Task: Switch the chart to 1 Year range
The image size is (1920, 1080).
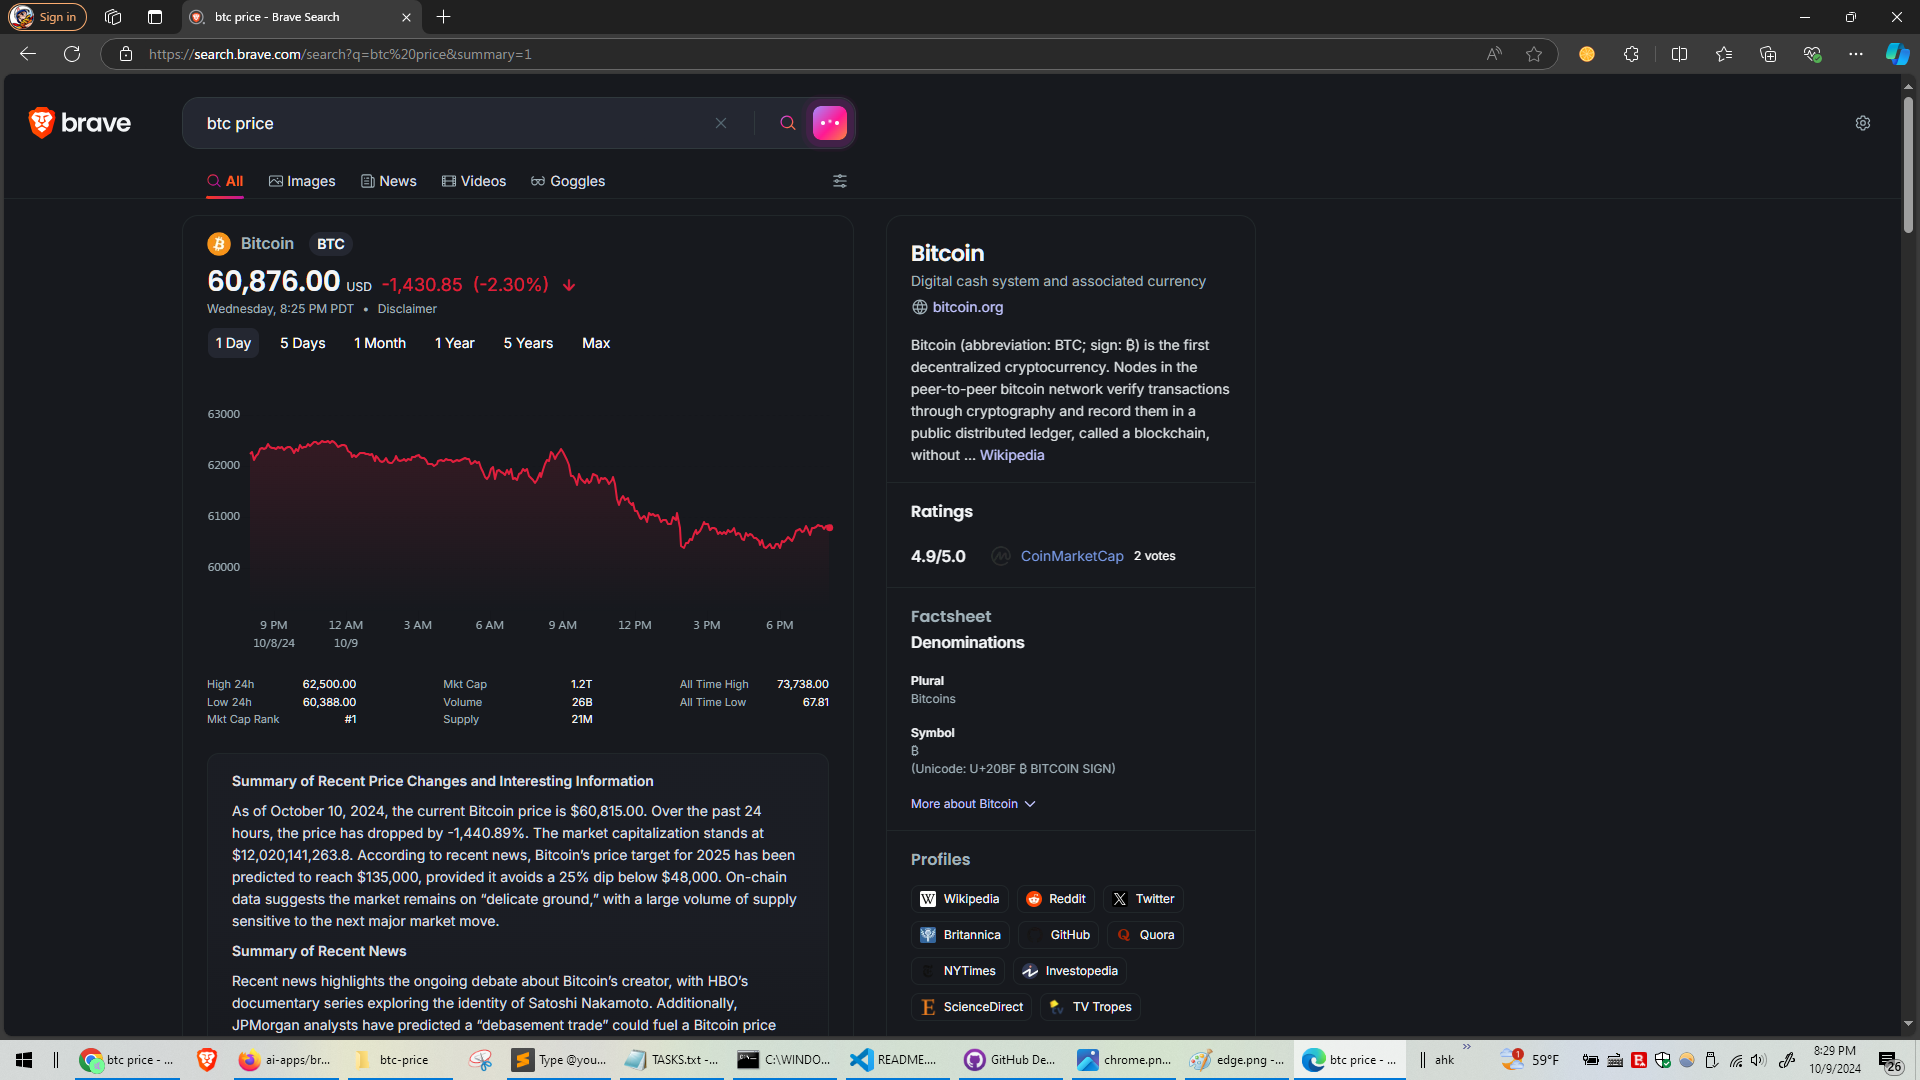Action: point(454,343)
